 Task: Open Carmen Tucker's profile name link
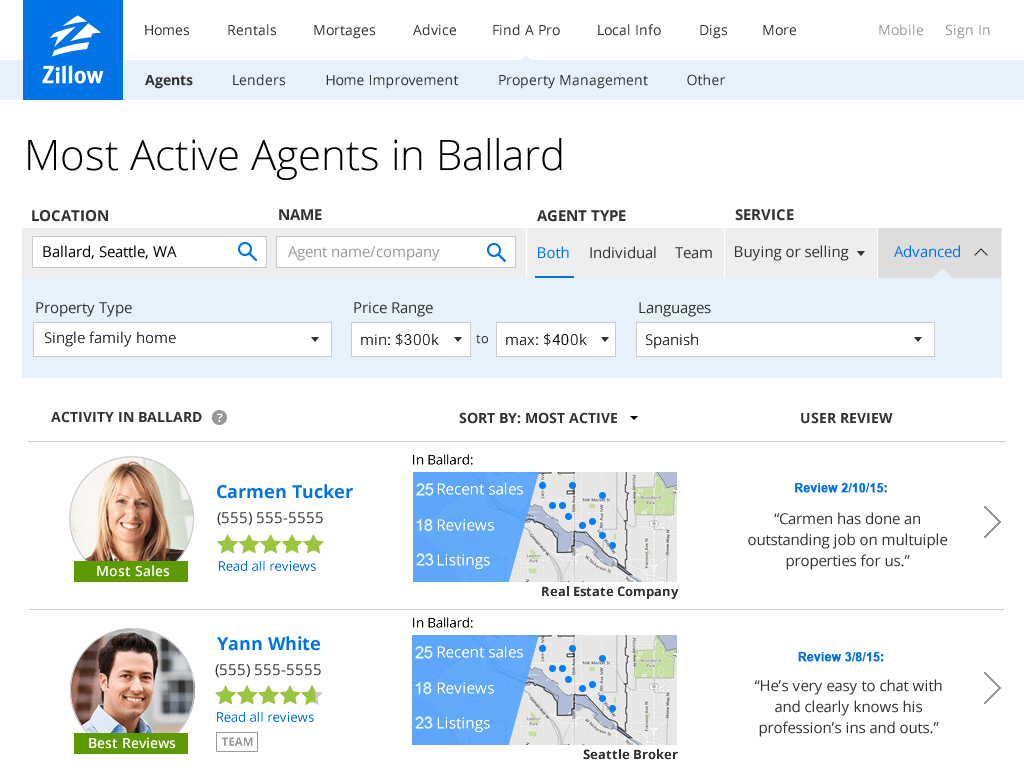click(x=284, y=491)
